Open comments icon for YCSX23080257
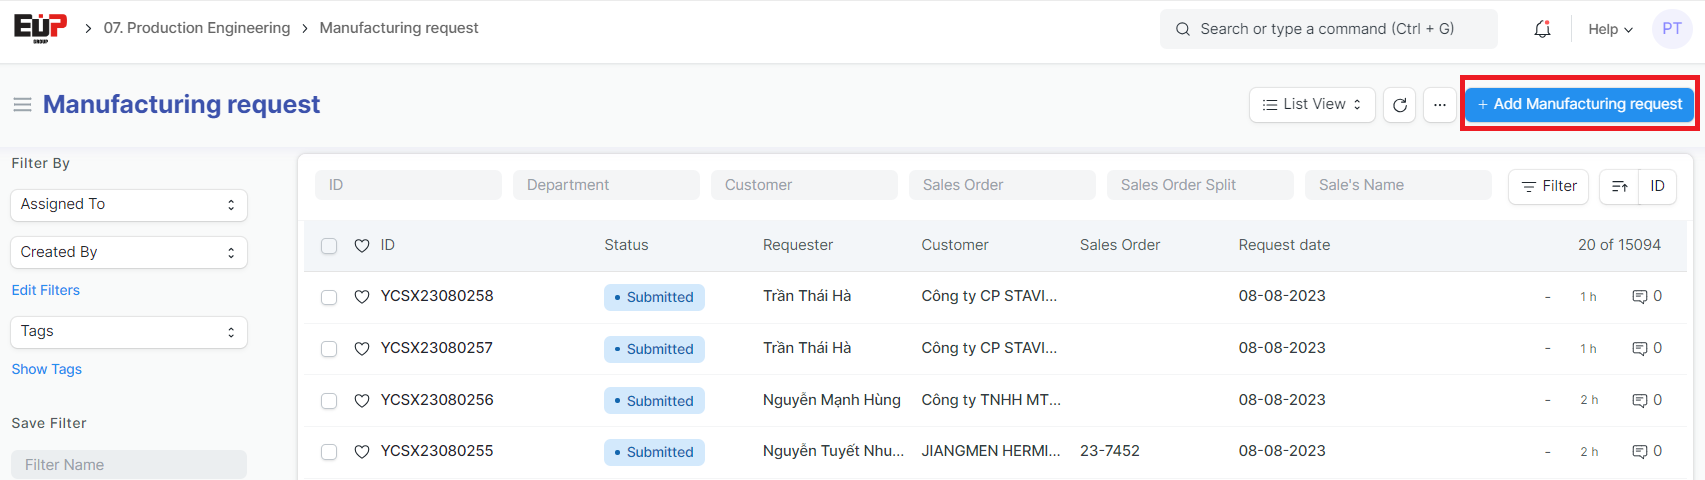The image size is (1705, 480). pos(1639,348)
